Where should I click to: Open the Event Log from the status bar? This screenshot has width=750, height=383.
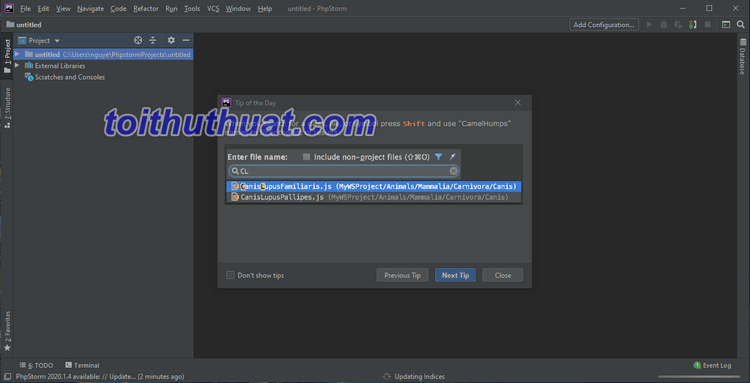click(712, 365)
